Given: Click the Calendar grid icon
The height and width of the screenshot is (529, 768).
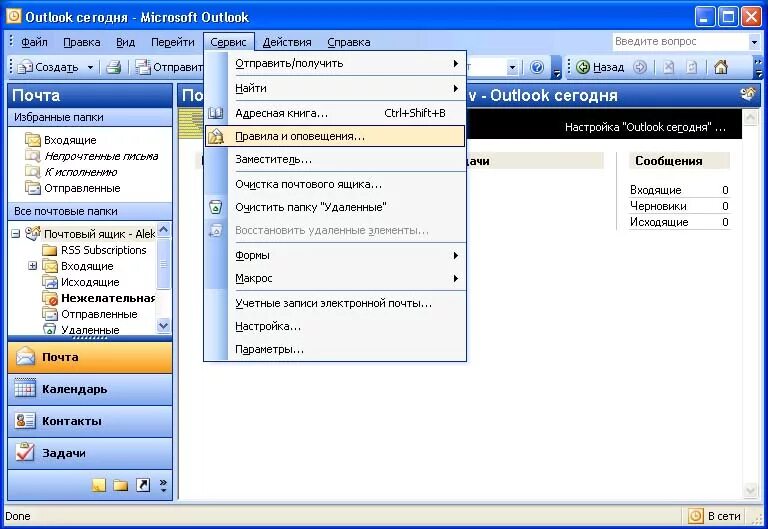Looking at the screenshot, I should [25, 388].
